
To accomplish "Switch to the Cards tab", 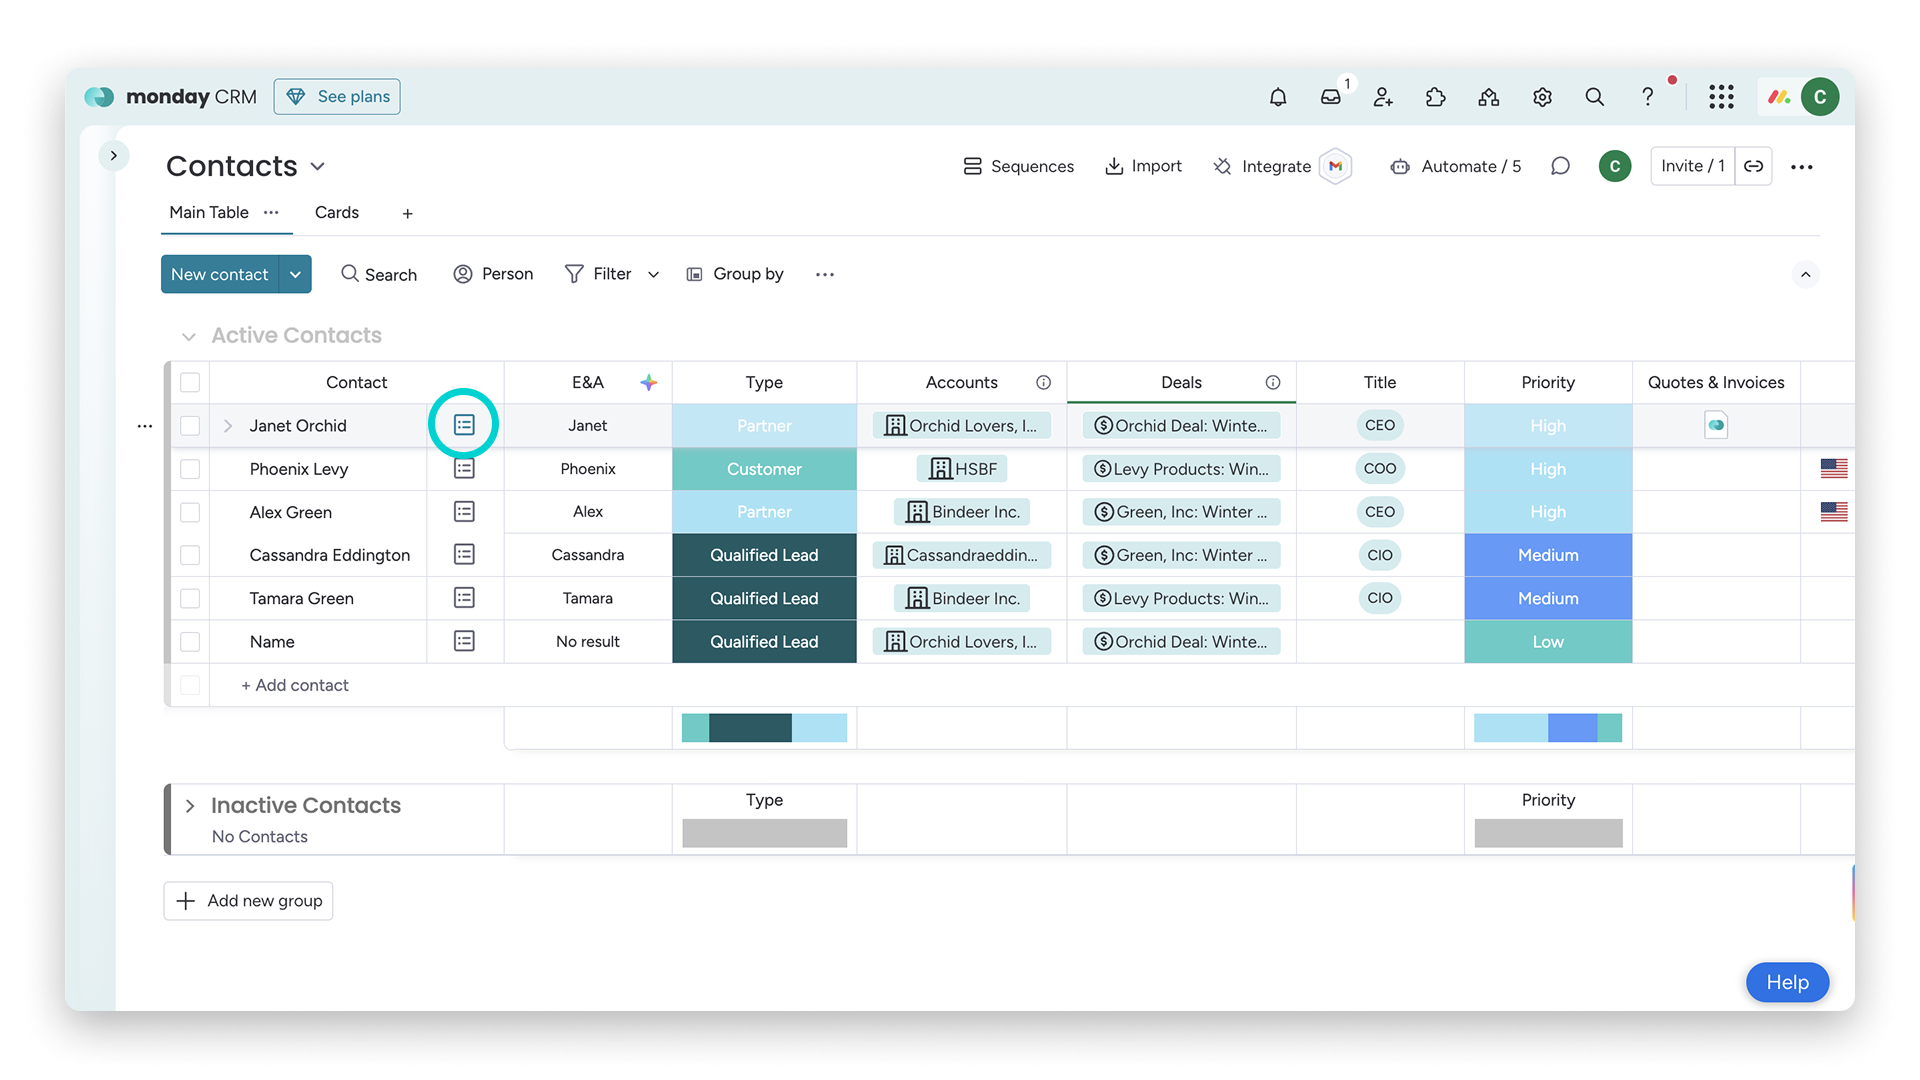I will coord(337,212).
